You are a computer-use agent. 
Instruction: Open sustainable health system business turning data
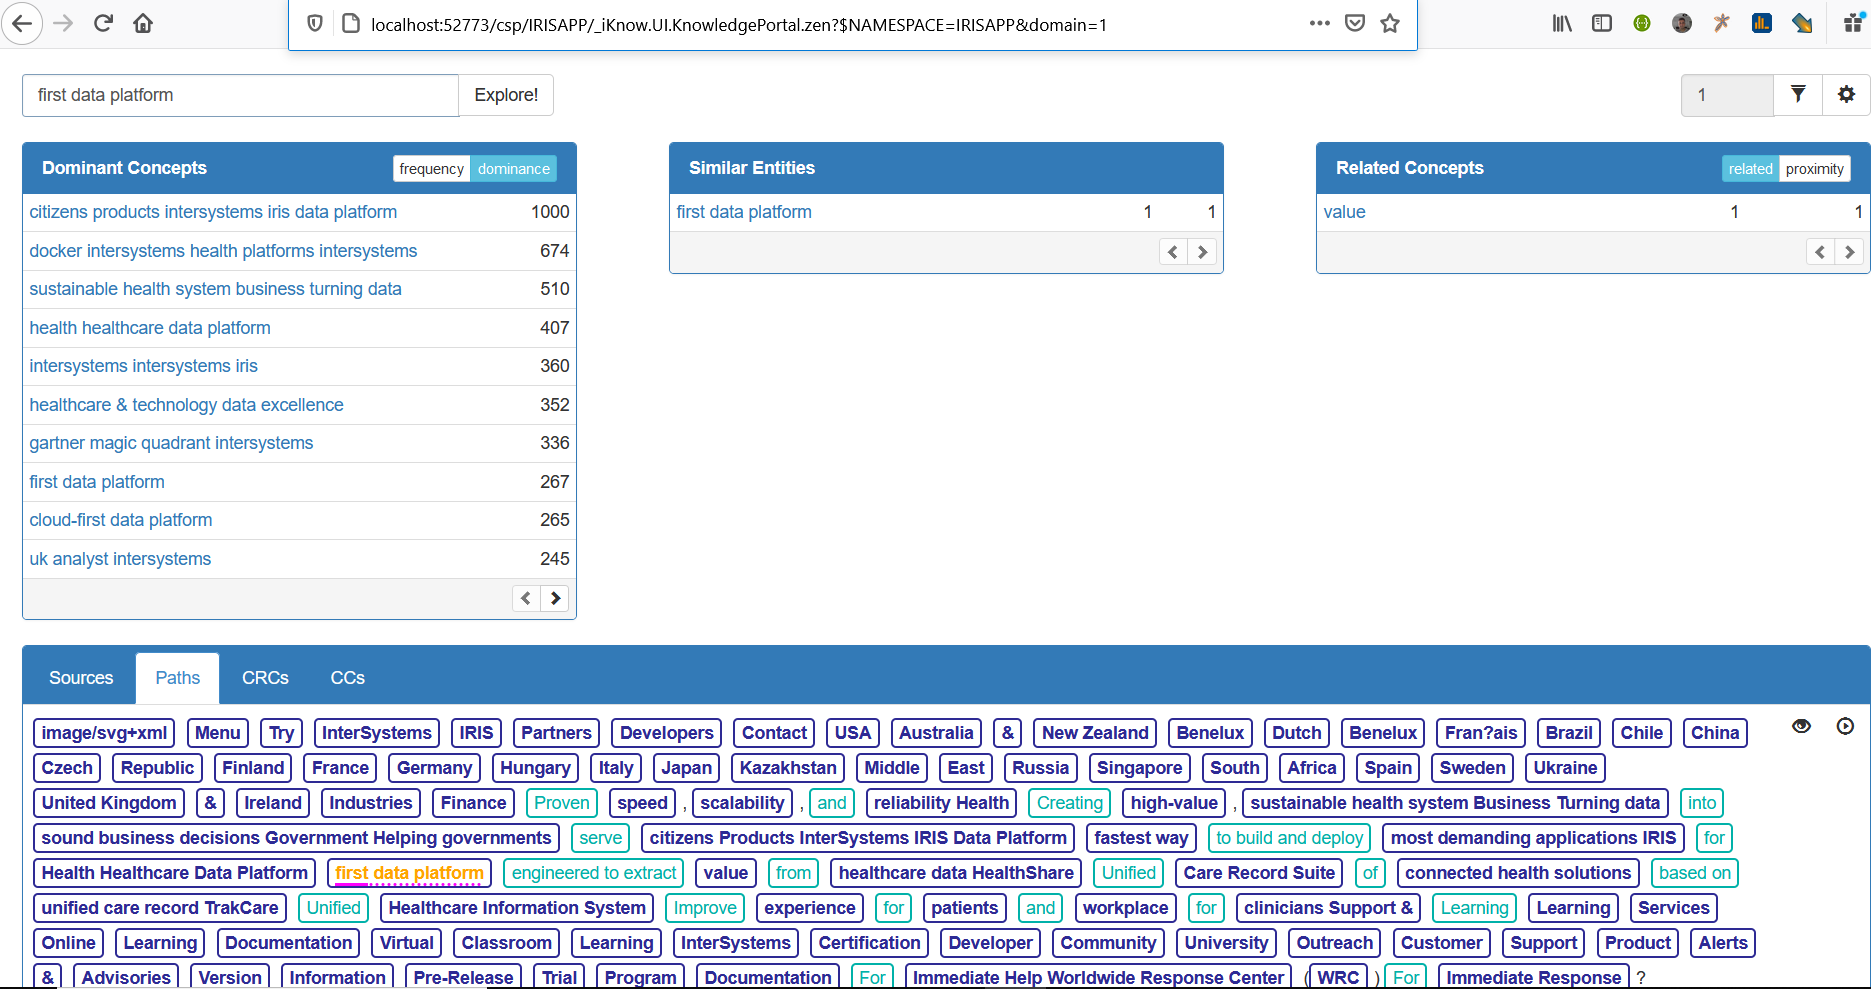pos(215,289)
